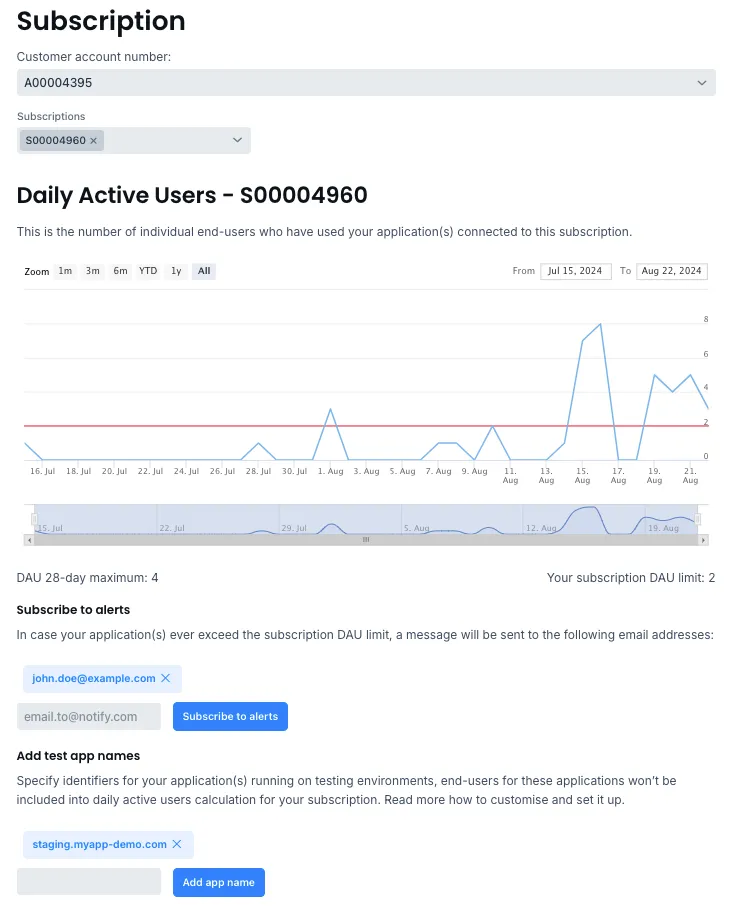
Task: Expand the Subscriptions dropdown chevron
Action: [238, 140]
